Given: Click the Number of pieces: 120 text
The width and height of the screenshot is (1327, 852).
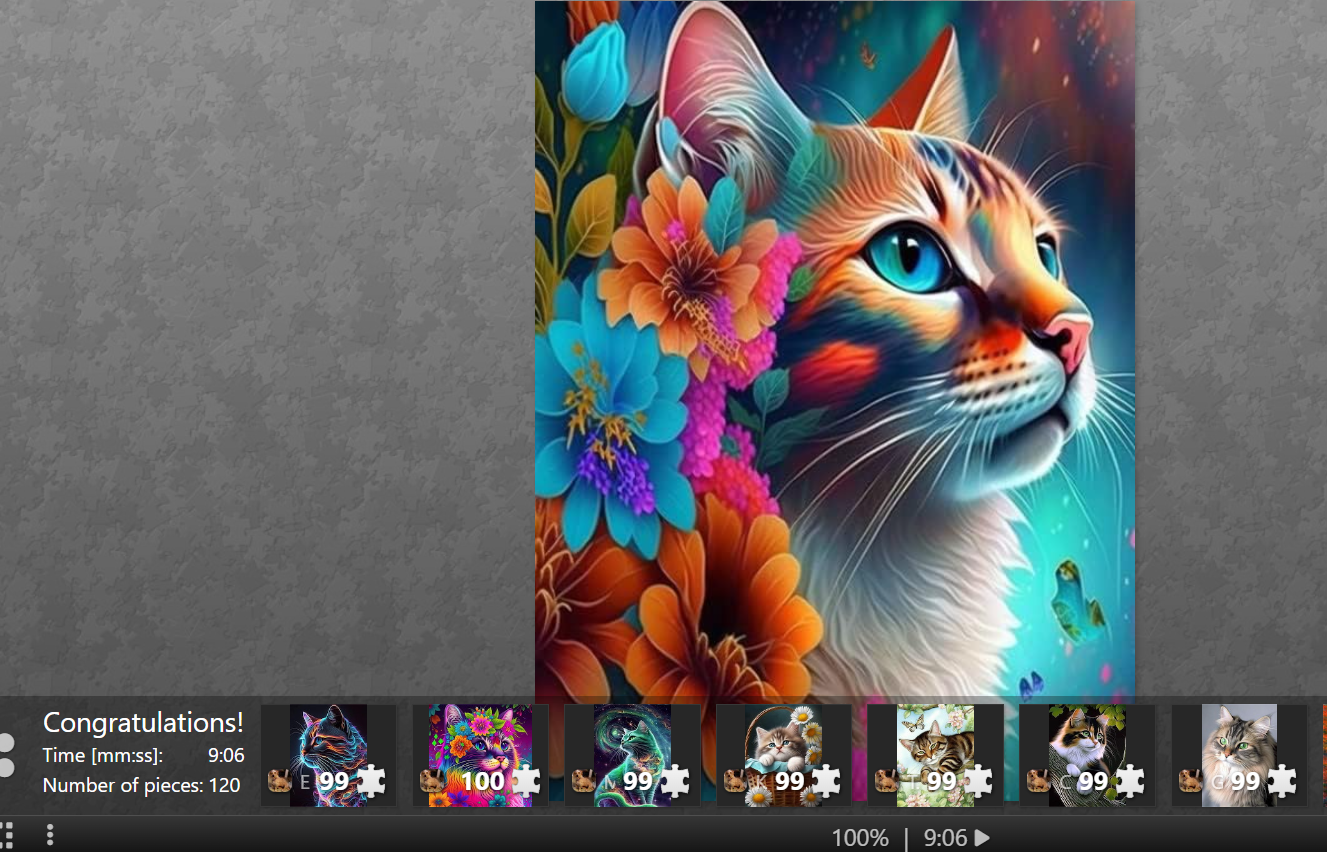Looking at the screenshot, I should point(141,785).
